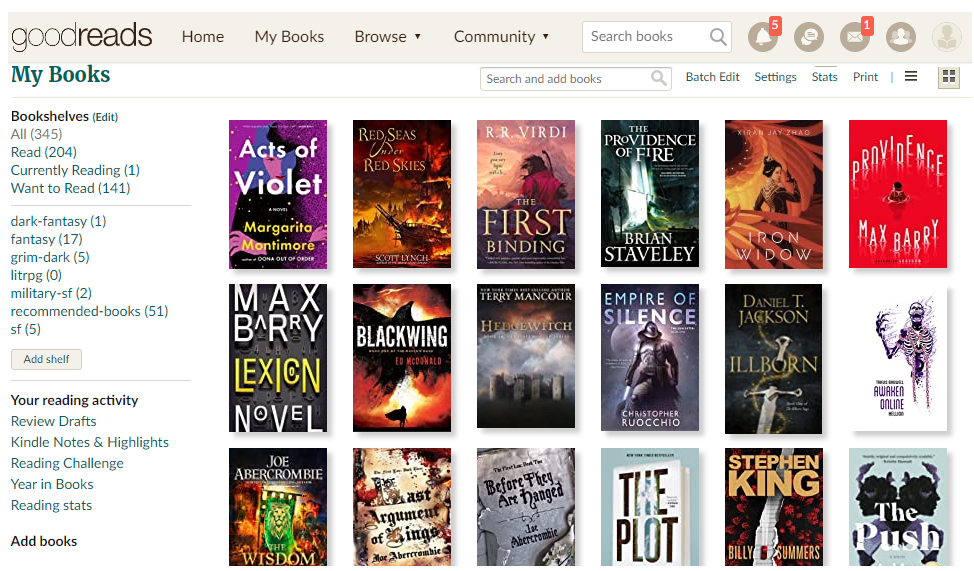Open The Push book cover
The height and width of the screenshot is (571, 974).
898,507
